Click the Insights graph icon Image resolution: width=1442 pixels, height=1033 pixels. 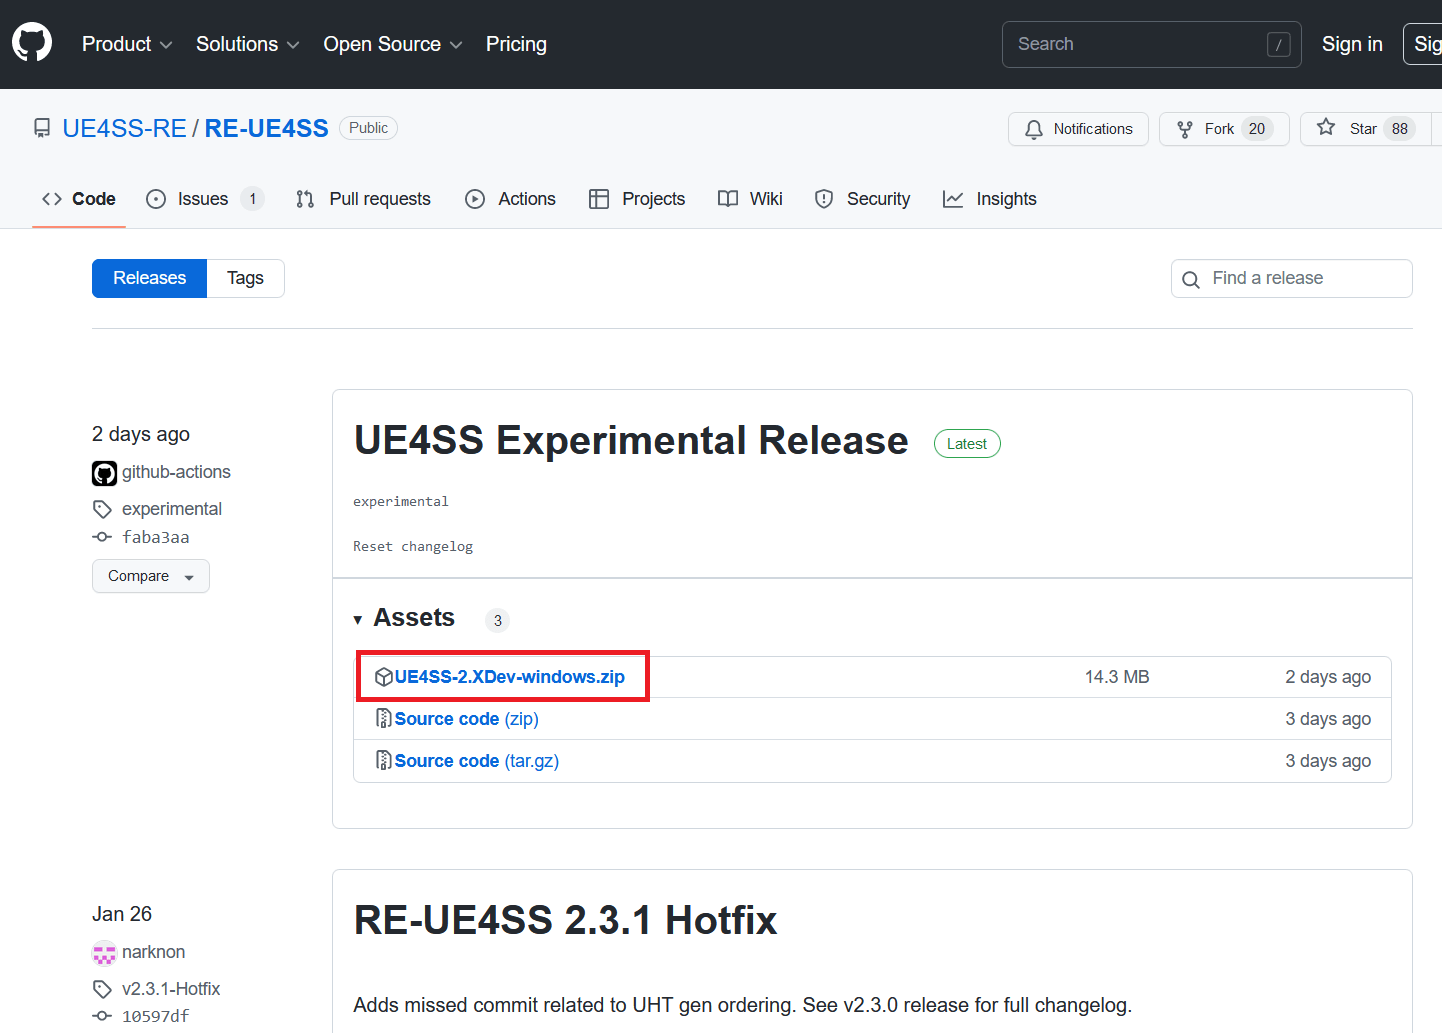953,199
